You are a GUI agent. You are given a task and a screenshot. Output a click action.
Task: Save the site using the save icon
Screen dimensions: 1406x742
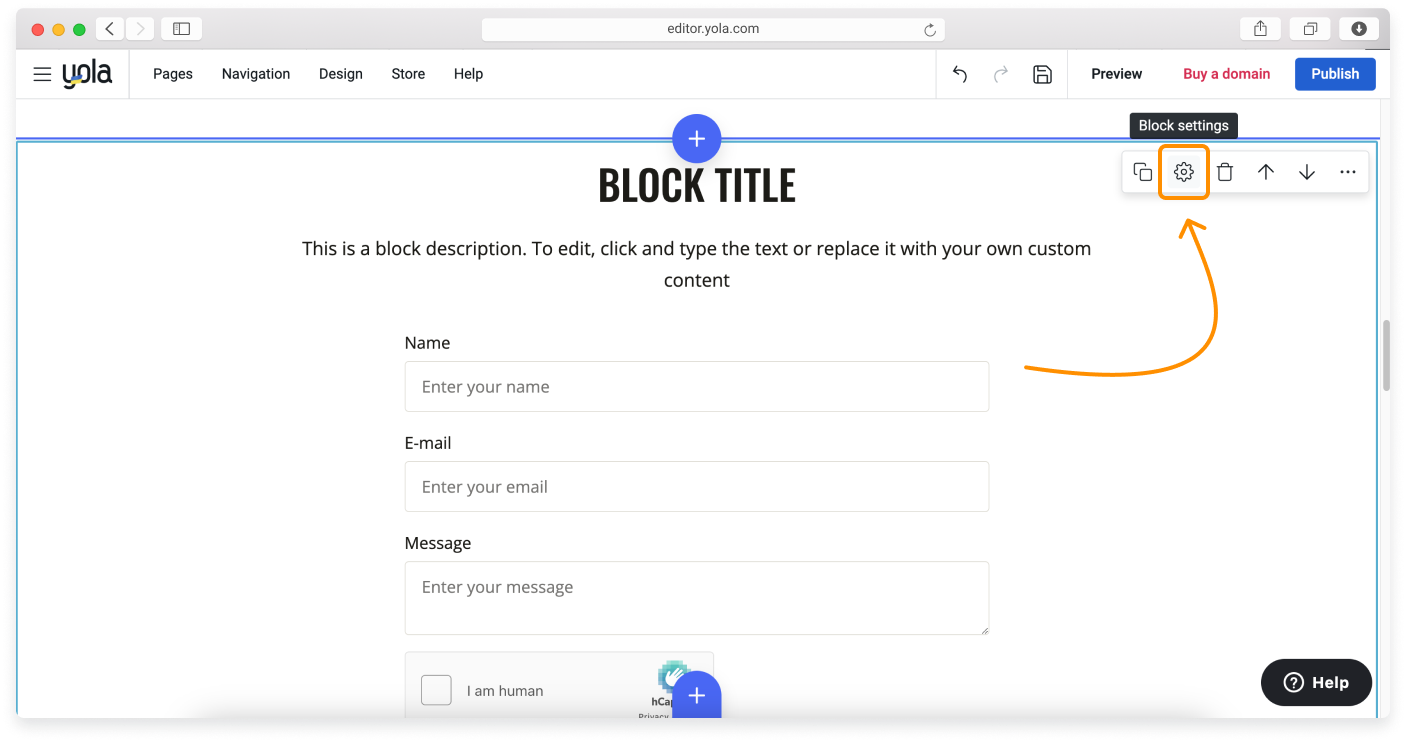point(1042,74)
